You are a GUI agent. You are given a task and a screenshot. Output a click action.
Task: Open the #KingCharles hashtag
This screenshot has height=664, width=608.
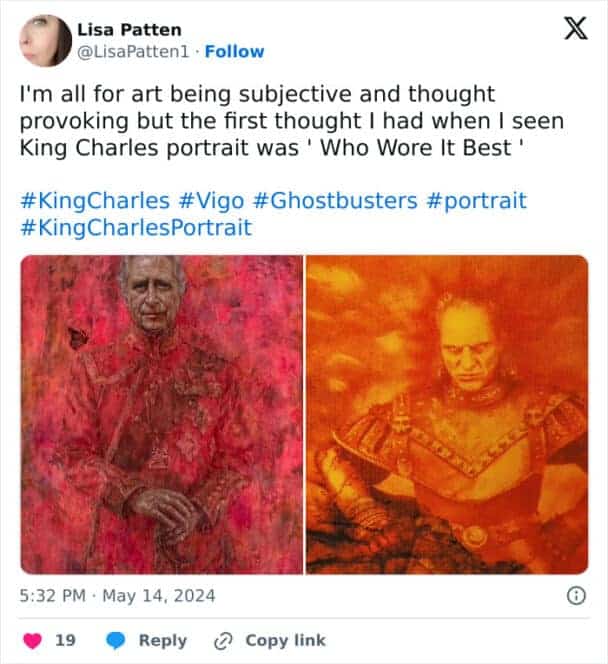point(95,200)
